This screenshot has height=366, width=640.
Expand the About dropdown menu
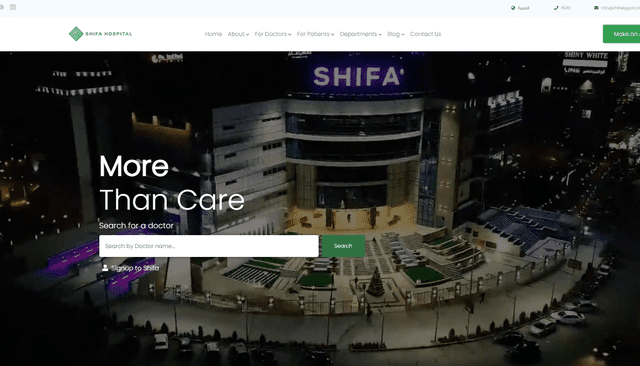click(238, 34)
